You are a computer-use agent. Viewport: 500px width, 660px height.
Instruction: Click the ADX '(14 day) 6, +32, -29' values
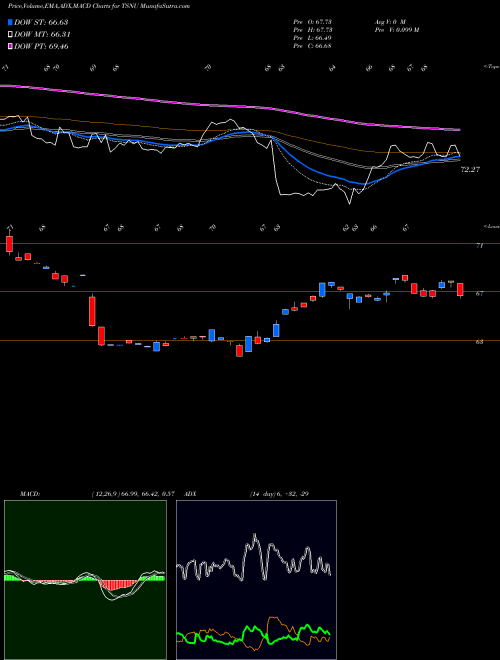[279, 494]
